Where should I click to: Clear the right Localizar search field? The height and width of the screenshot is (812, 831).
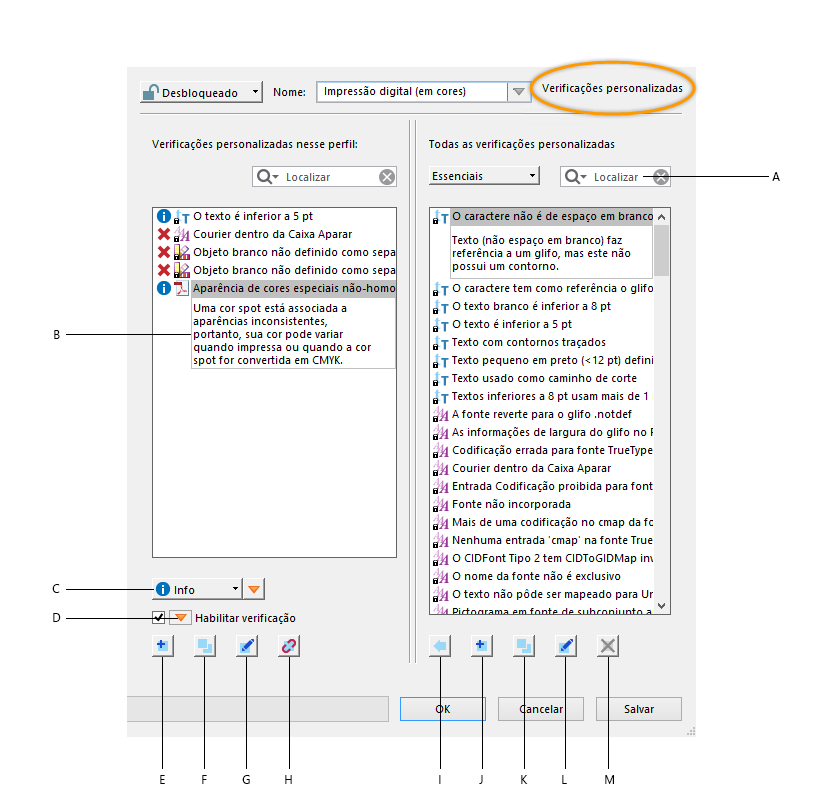[x=661, y=177]
